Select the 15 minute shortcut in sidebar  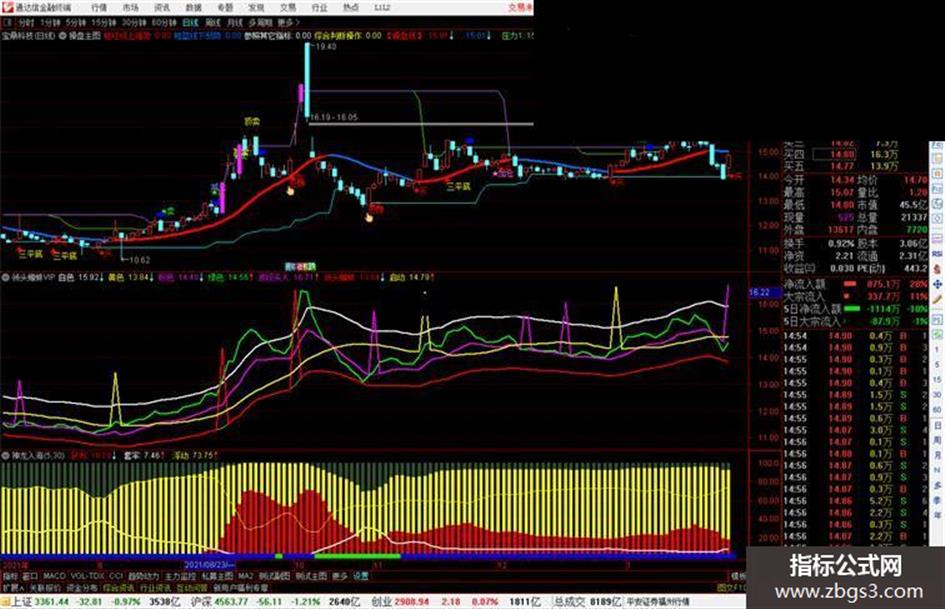tap(937, 379)
